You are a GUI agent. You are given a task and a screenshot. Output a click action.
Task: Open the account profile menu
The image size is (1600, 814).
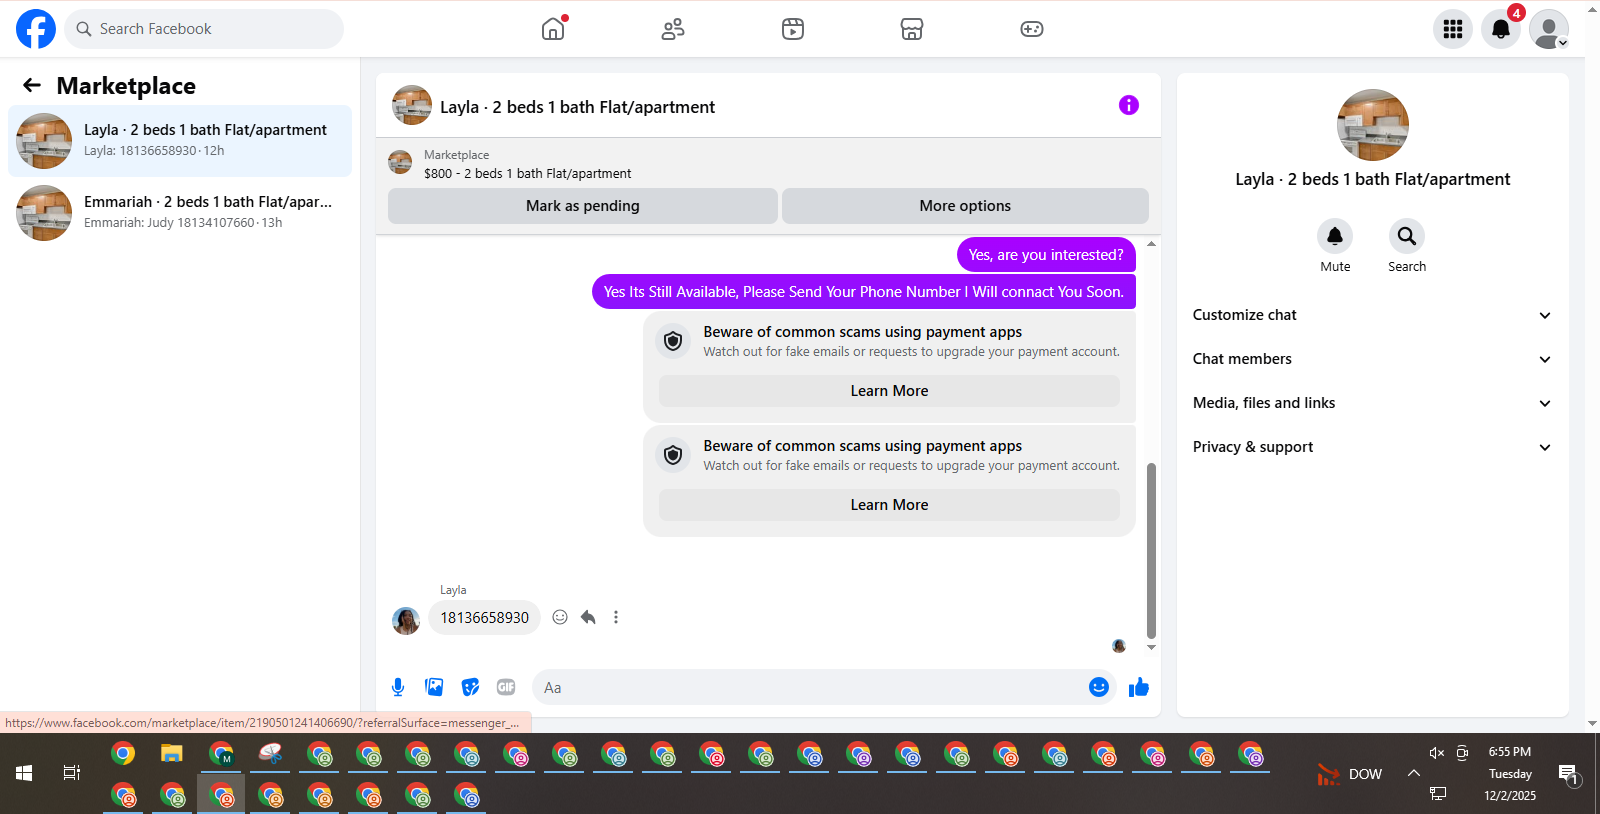(1549, 29)
